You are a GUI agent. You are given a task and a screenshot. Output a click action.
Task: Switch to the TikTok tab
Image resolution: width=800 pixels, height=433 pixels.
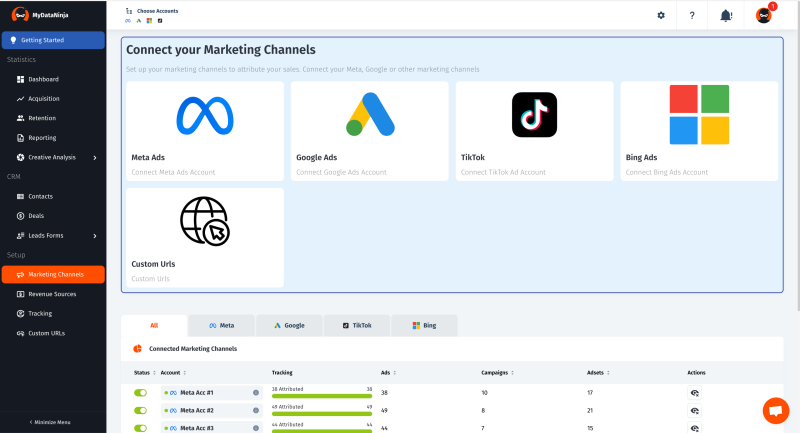(x=357, y=325)
